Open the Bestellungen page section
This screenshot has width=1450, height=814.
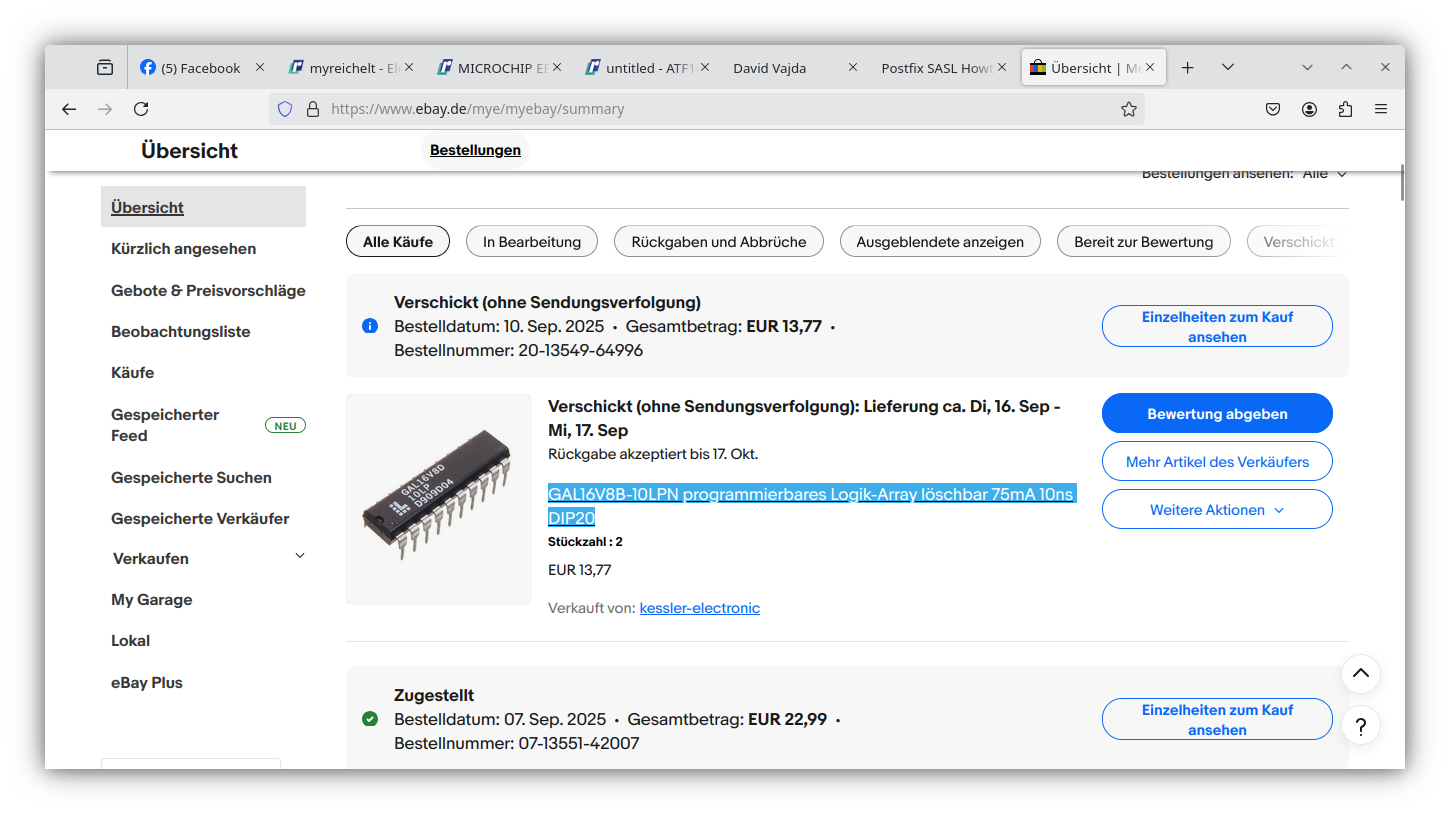(x=475, y=150)
